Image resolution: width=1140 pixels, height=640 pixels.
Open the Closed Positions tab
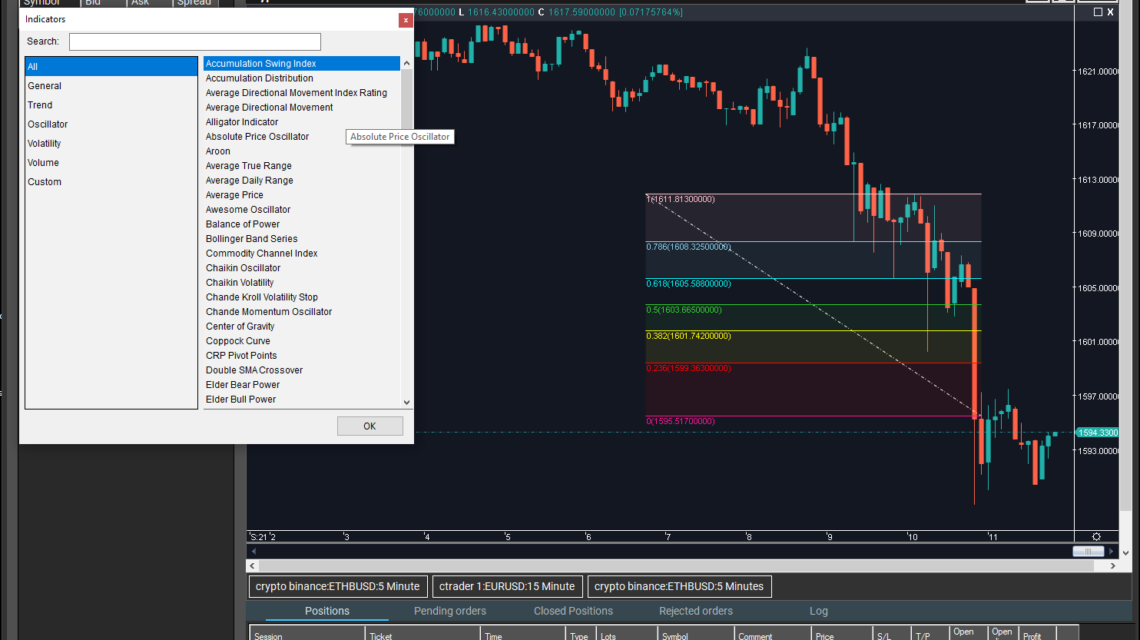[573, 611]
